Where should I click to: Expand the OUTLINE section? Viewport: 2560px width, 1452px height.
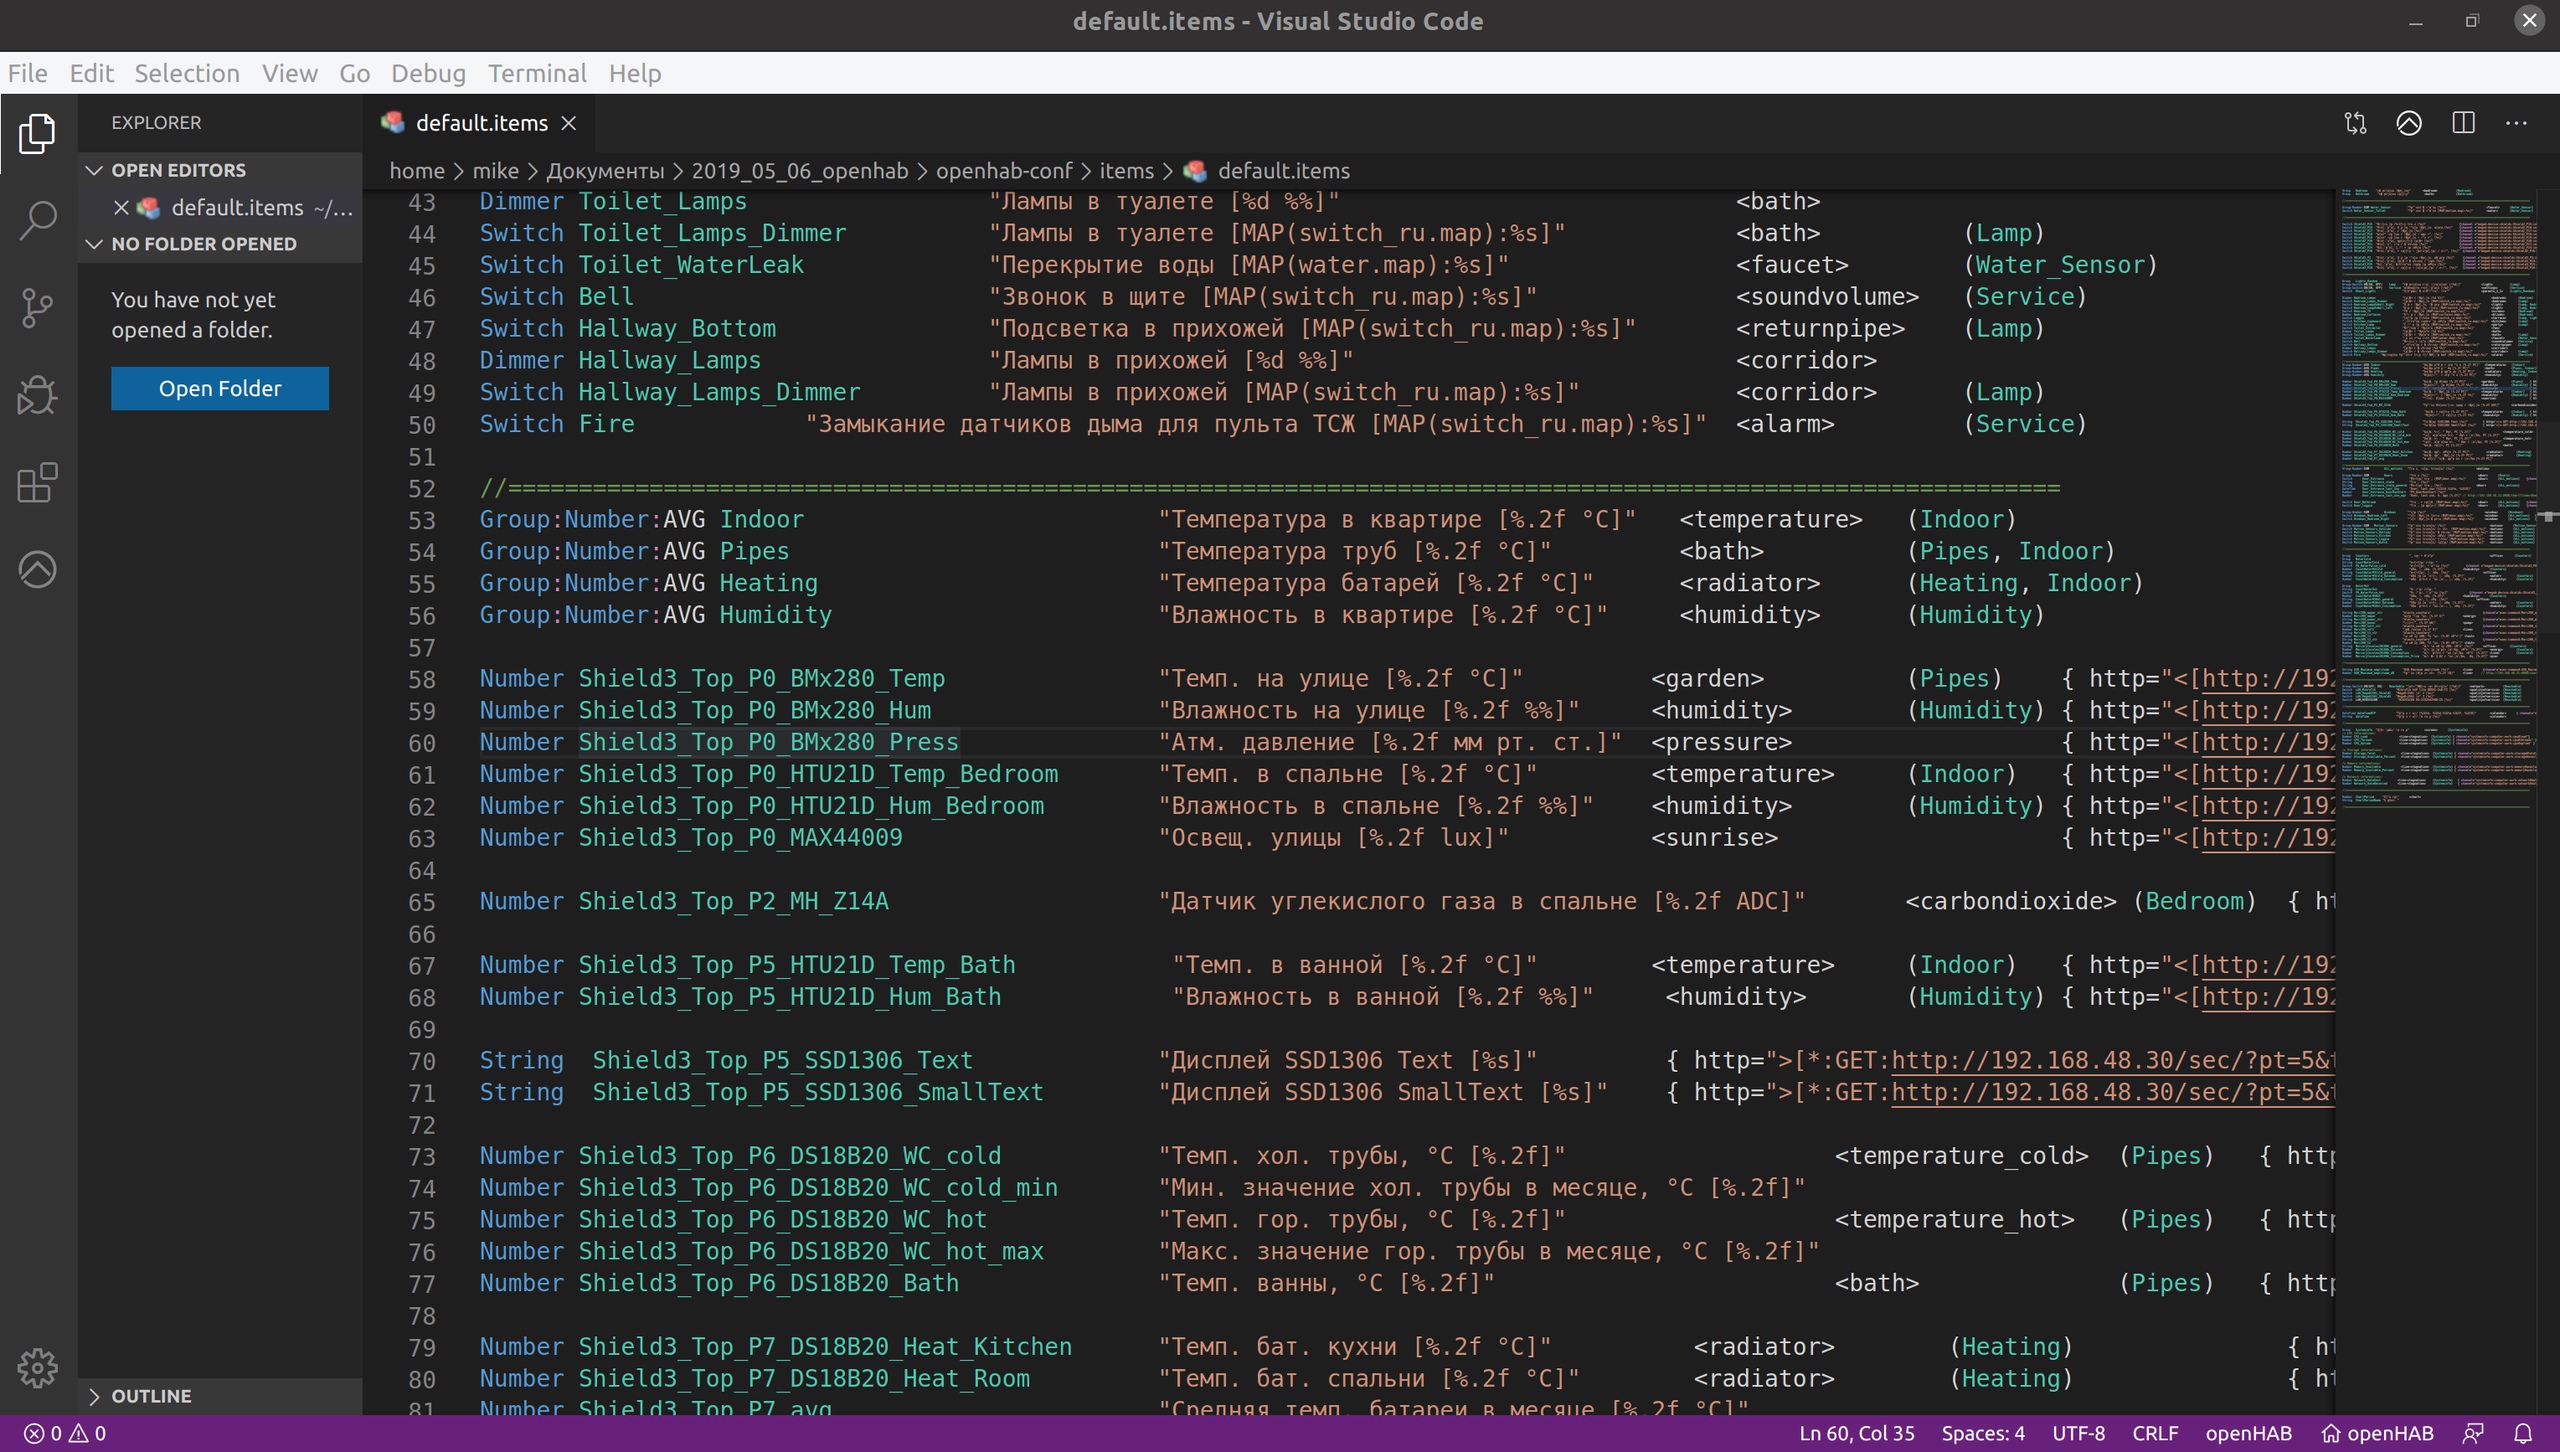tap(95, 1396)
